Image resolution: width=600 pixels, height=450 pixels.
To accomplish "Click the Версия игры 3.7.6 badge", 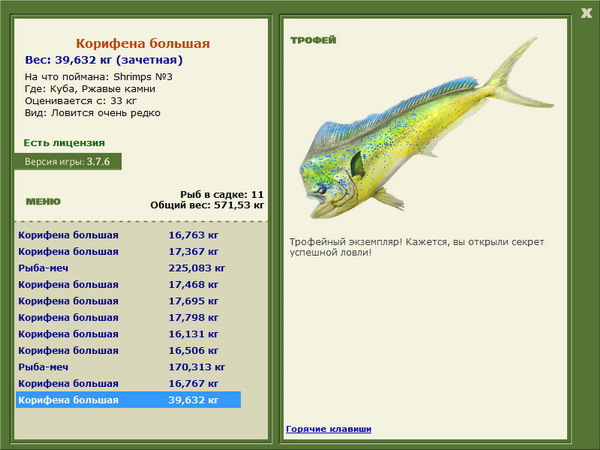I will [x=68, y=162].
